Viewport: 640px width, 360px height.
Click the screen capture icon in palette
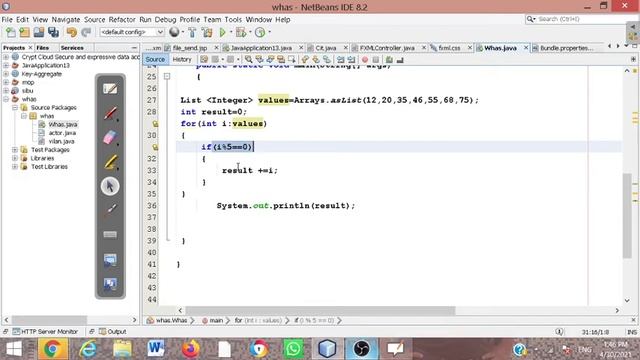click(110, 260)
